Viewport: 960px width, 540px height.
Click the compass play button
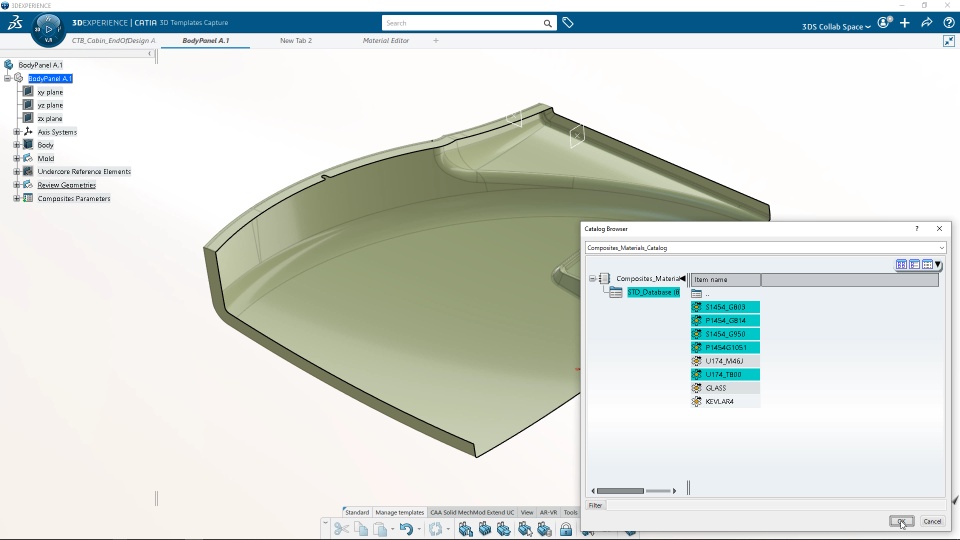[x=48, y=29]
